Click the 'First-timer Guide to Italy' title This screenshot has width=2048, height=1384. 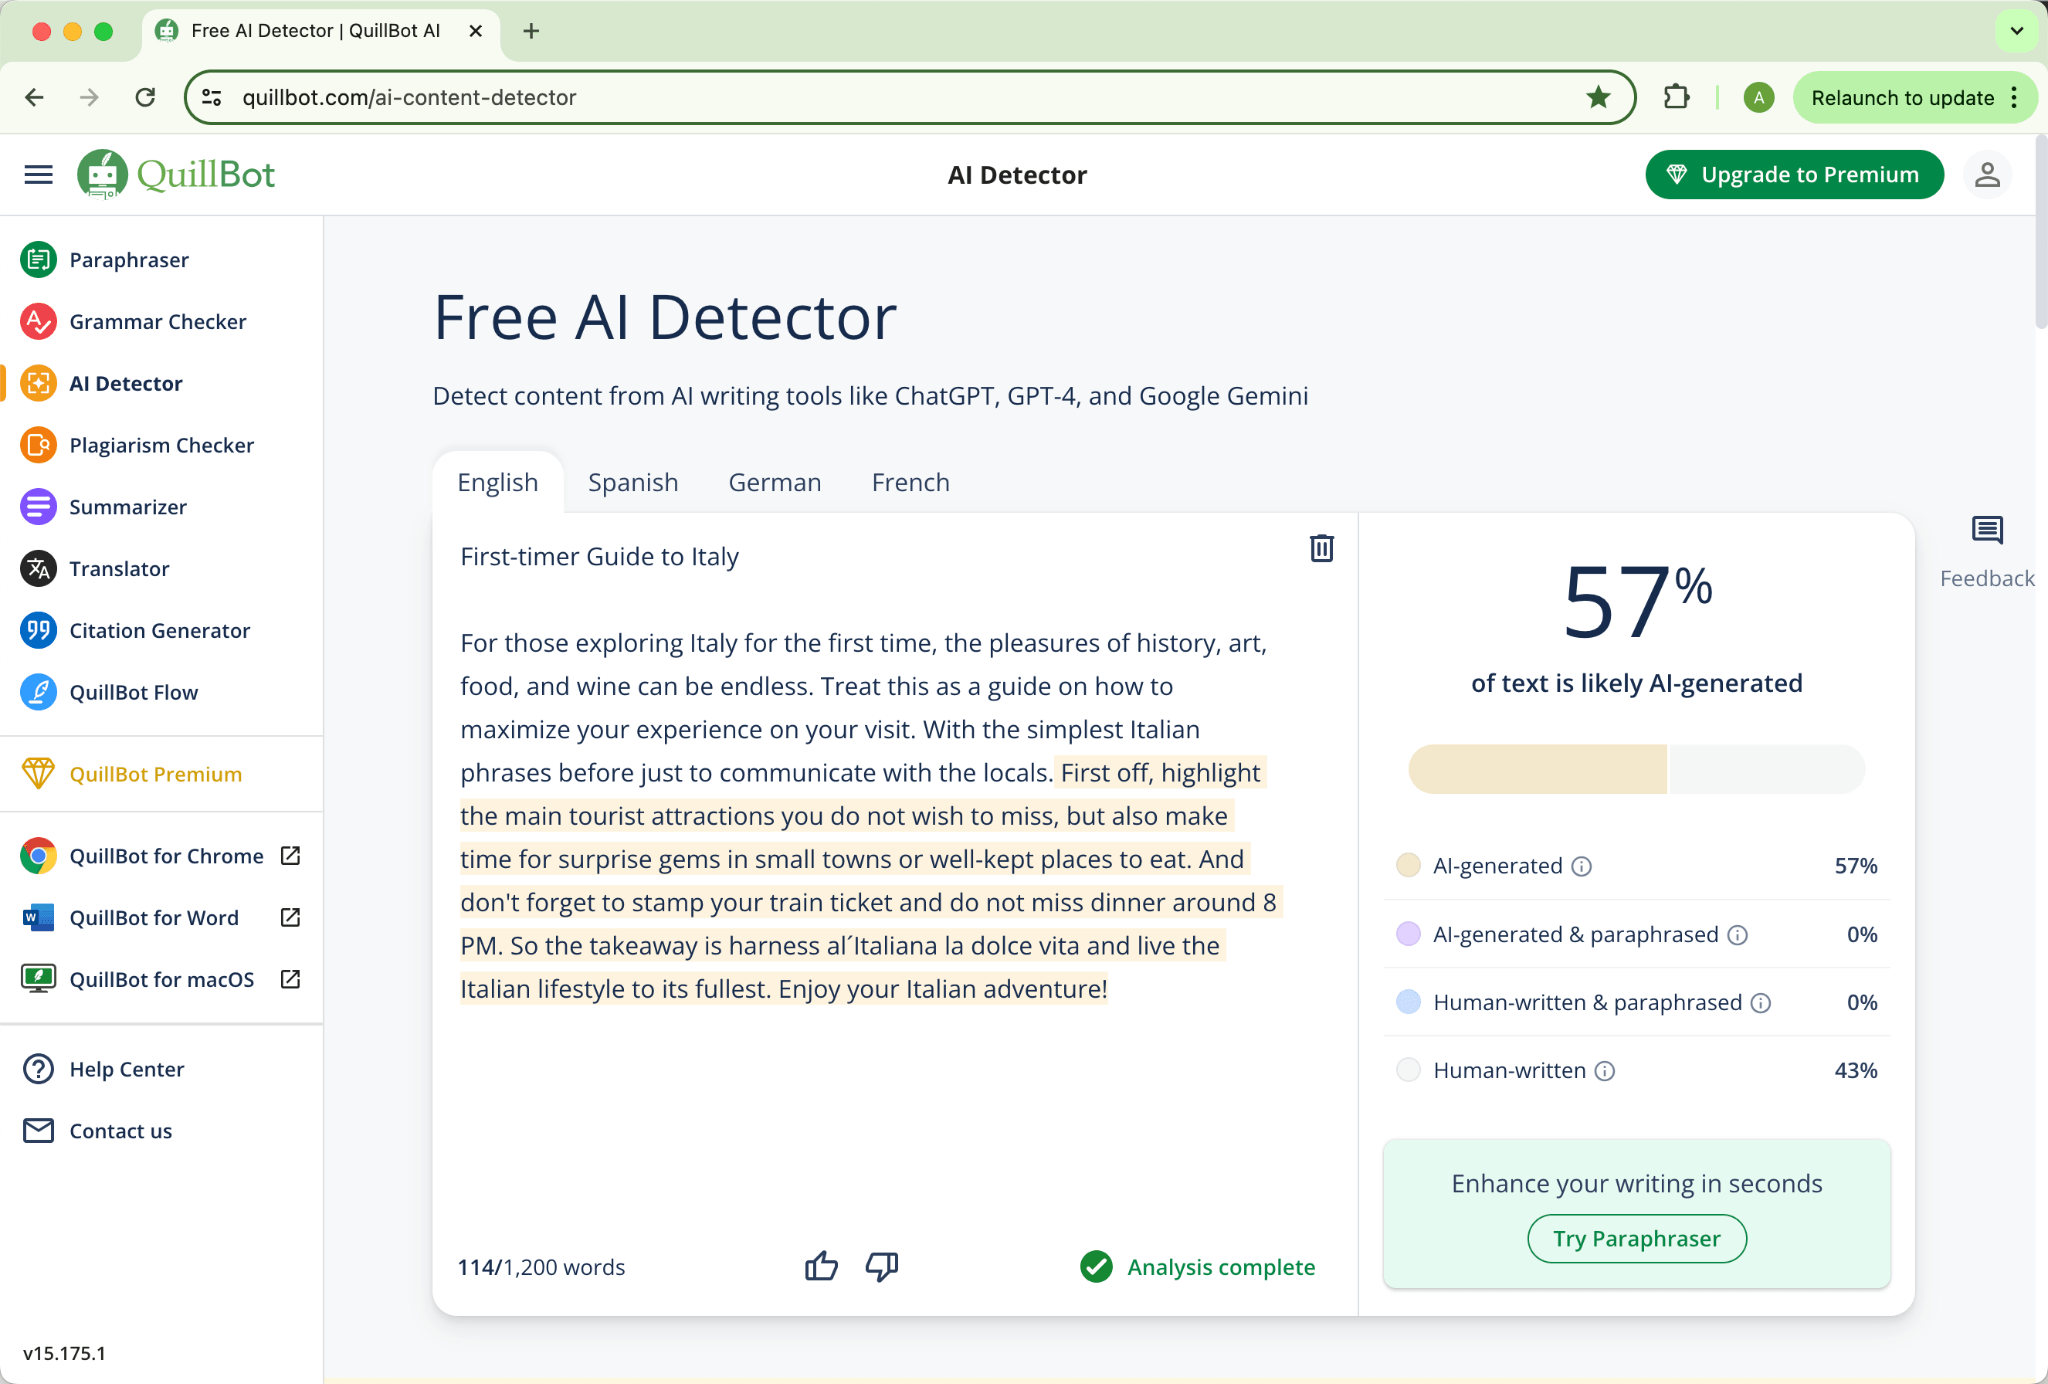click(x=599, y=557)
